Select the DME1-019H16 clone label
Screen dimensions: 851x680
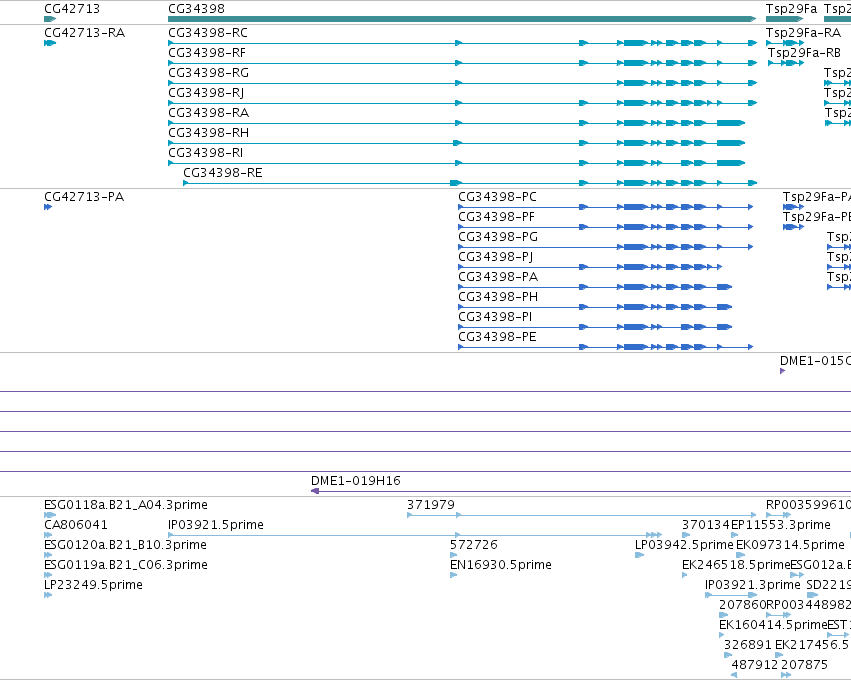355,481
